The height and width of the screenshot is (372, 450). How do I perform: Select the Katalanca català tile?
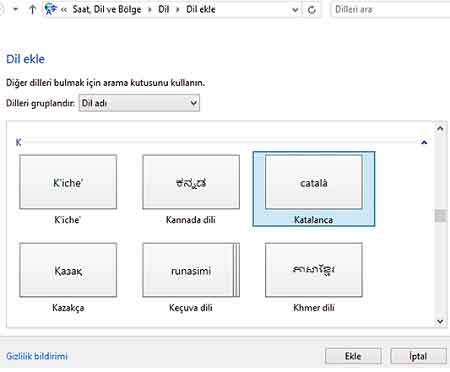pyautogui.click(x=314, y=189)
